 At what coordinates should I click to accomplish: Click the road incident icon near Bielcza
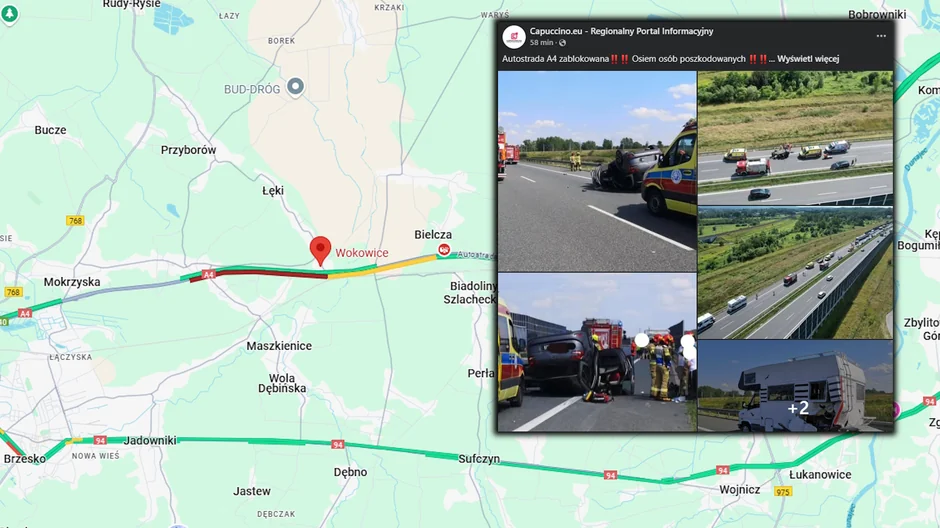[x=444, y=249]
